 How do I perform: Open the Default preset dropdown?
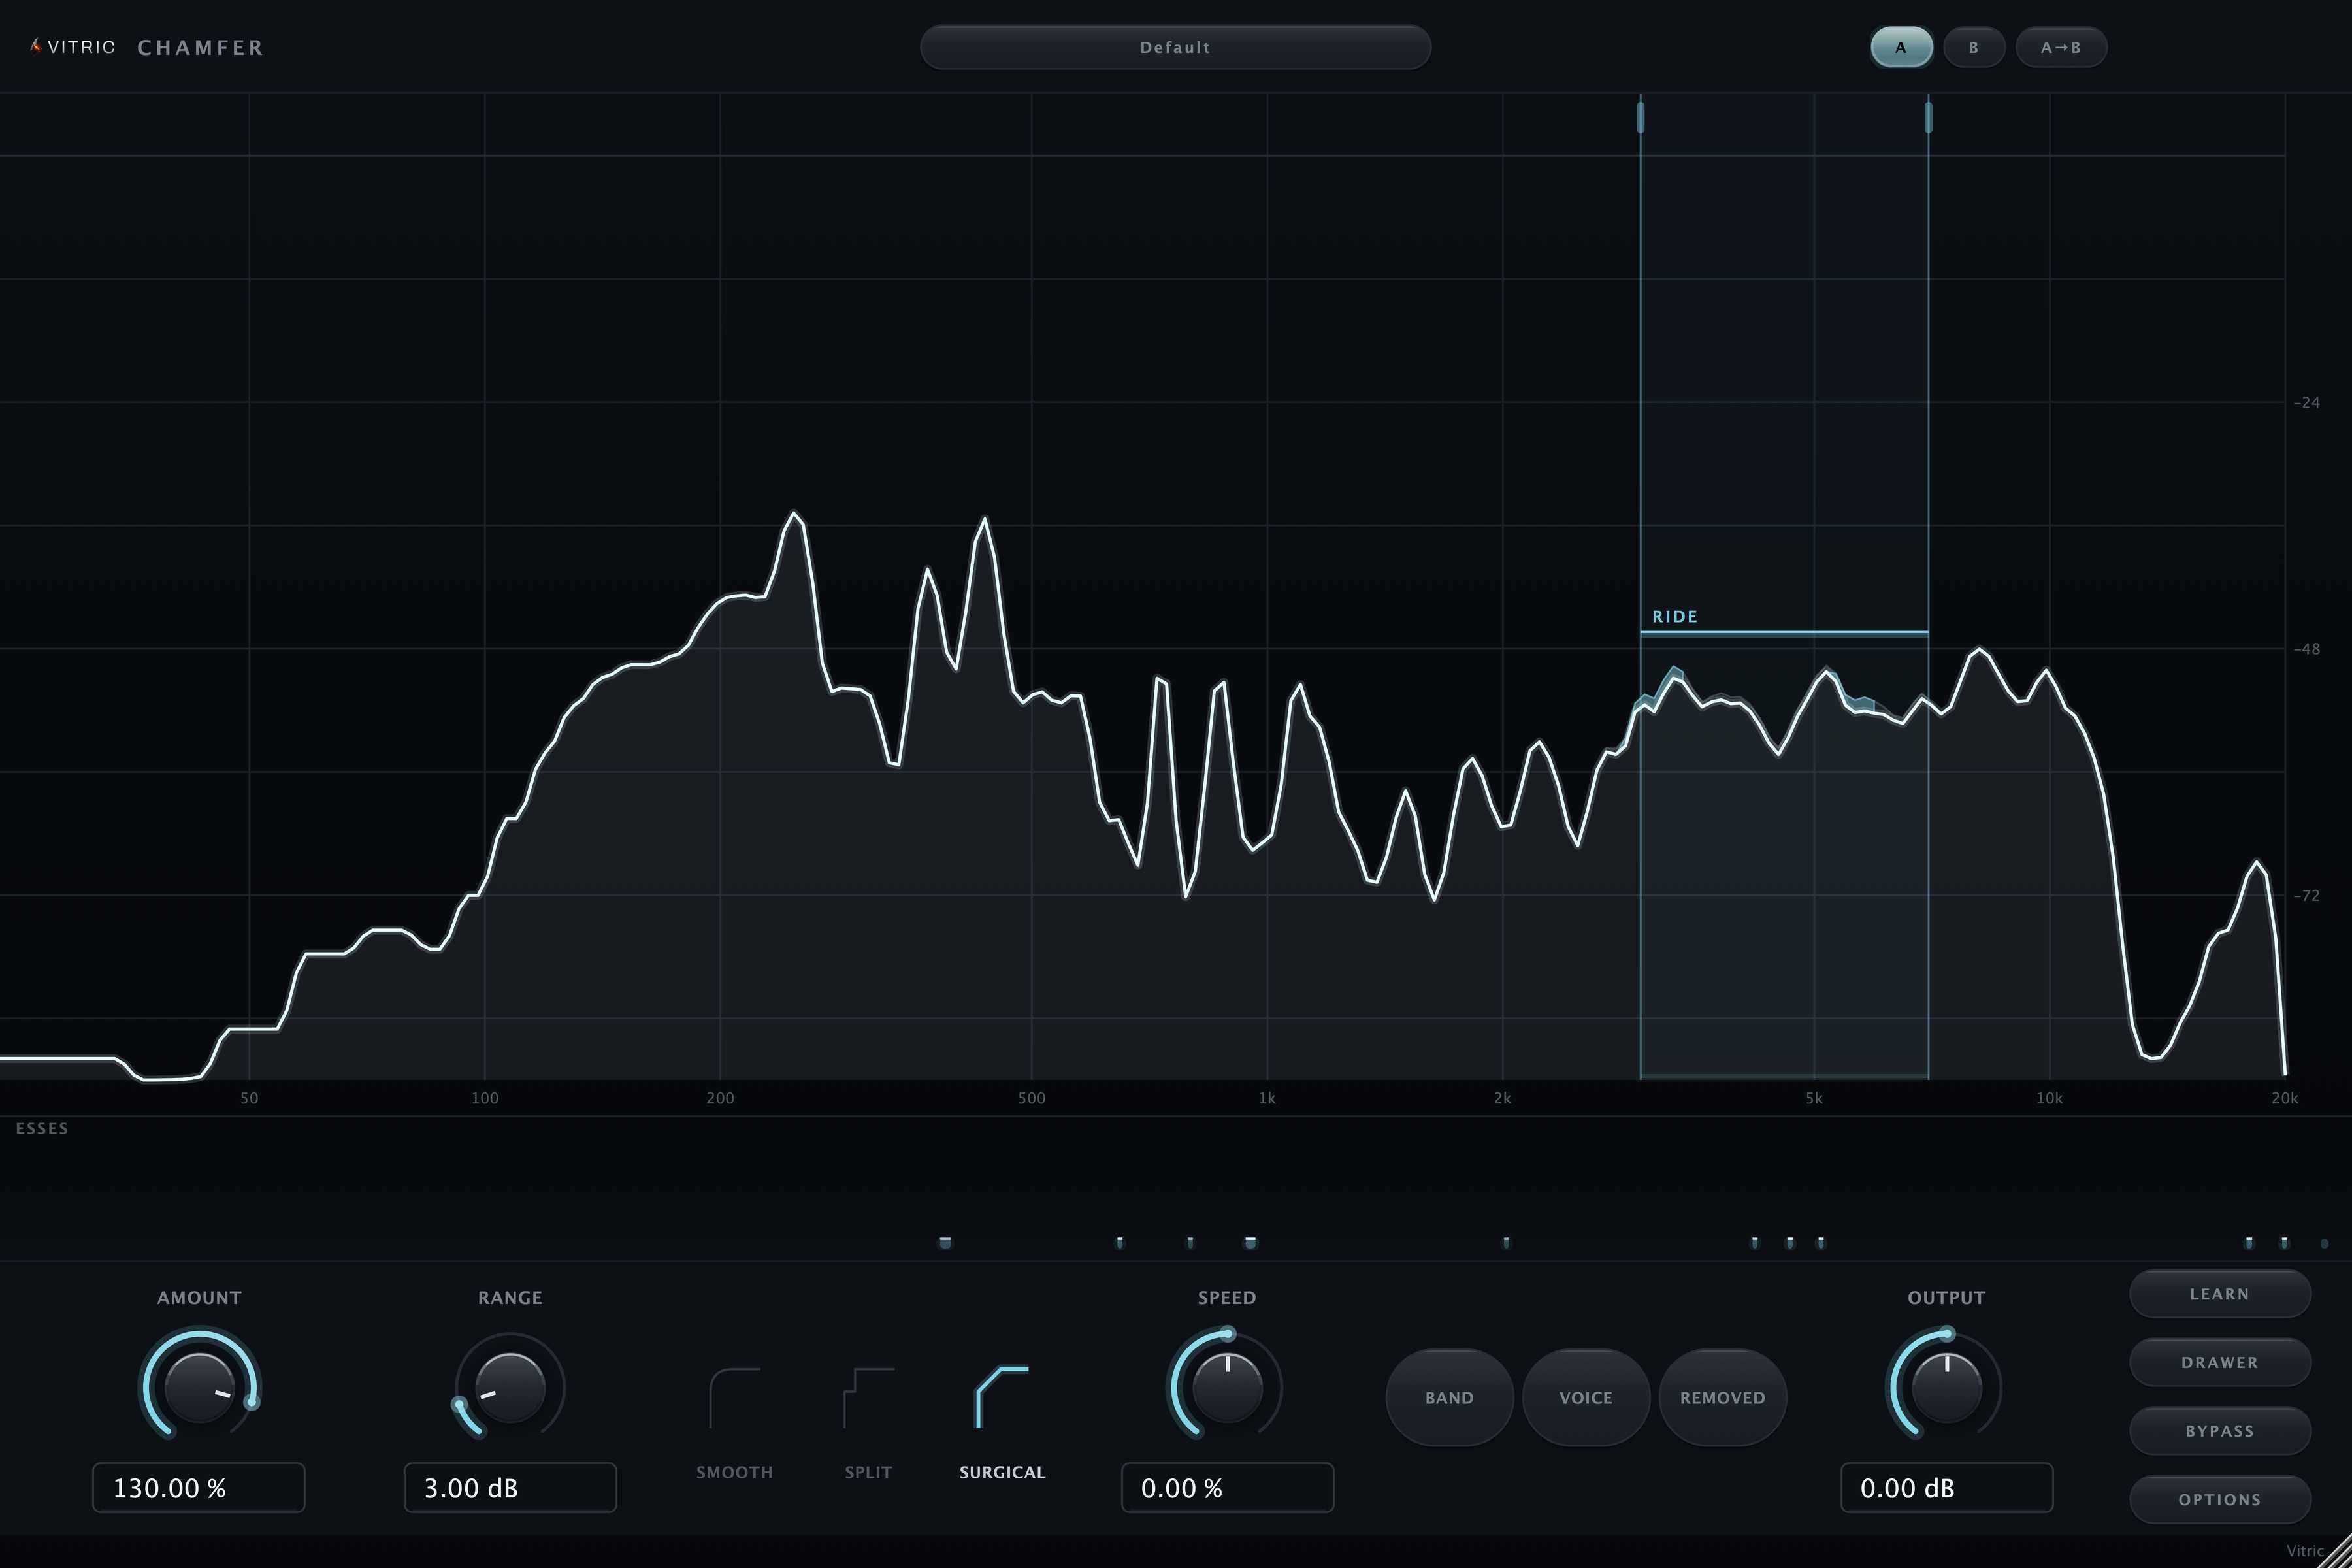point(1175,47)
